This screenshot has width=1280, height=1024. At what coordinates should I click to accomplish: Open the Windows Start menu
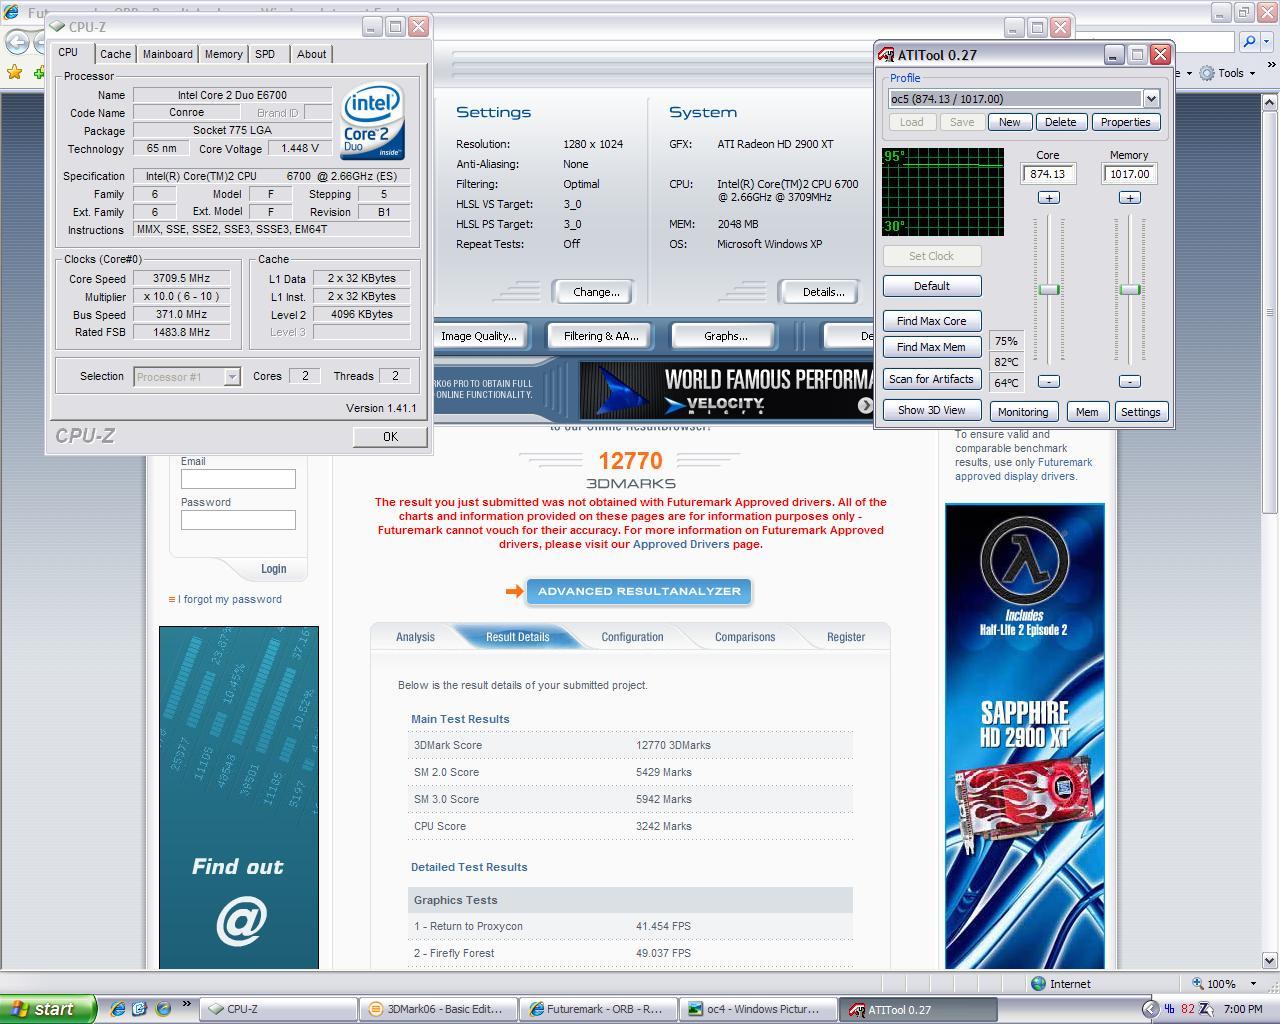[48, 1009]
